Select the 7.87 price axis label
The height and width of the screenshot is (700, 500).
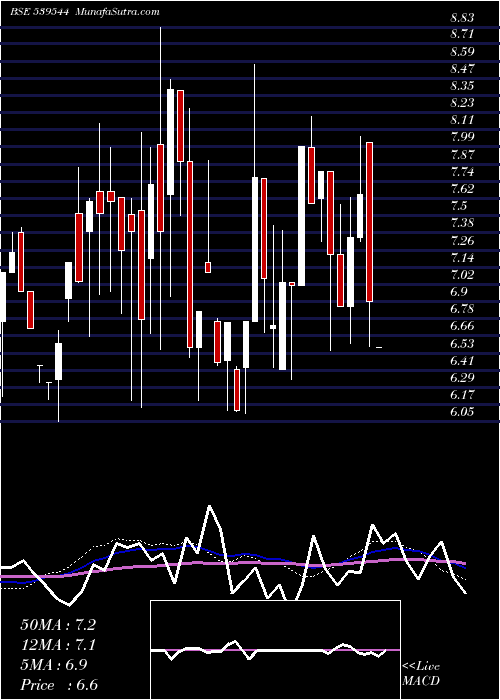(462, 154)
